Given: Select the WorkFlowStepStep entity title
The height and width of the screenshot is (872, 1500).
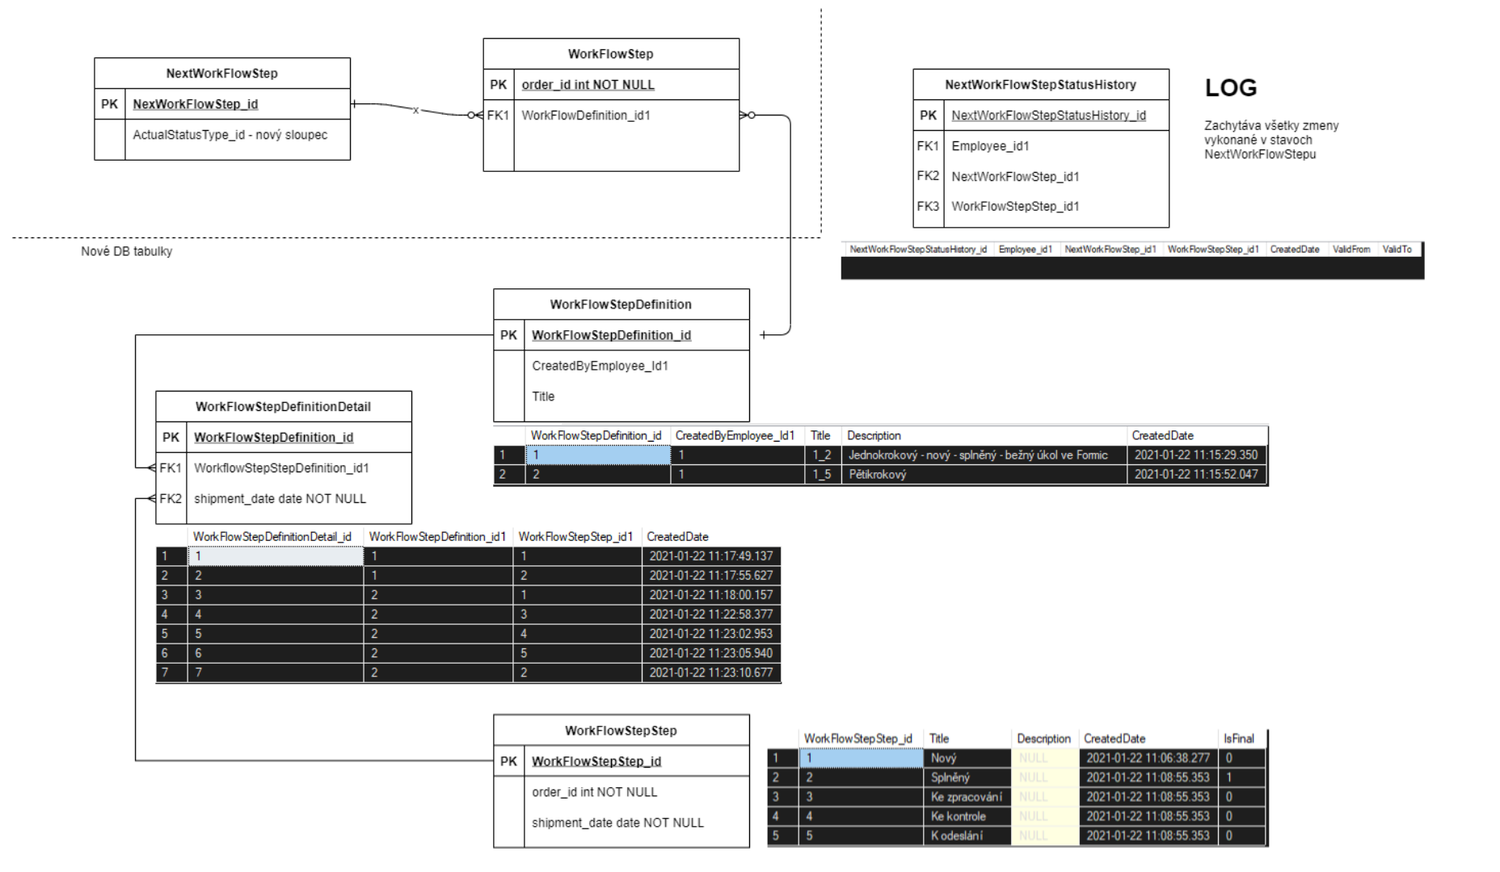Looking at the screenshot, I should [621, 731].
